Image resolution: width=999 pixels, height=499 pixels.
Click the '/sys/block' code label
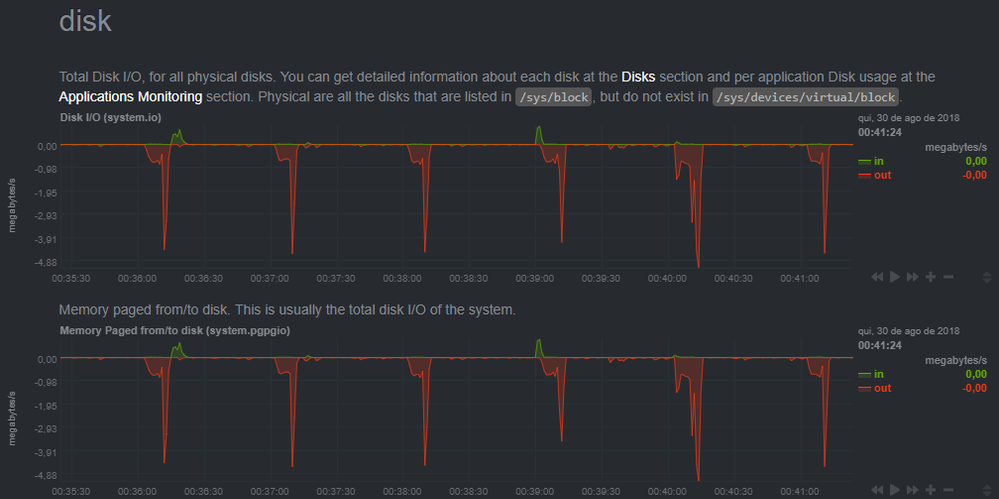pyautogui.click(x=554, y=97)
